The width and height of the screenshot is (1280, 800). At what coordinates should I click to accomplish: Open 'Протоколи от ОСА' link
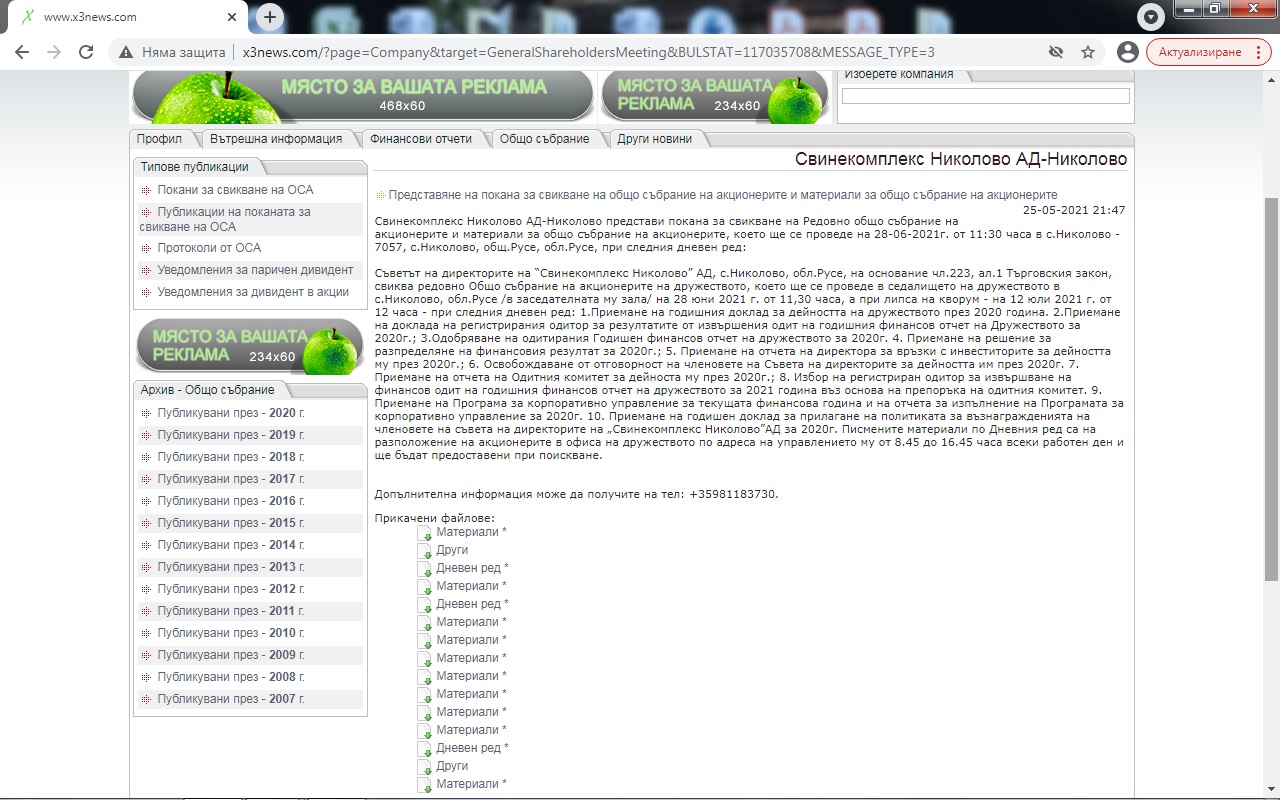pyautogui.click(x=209, y=248)
